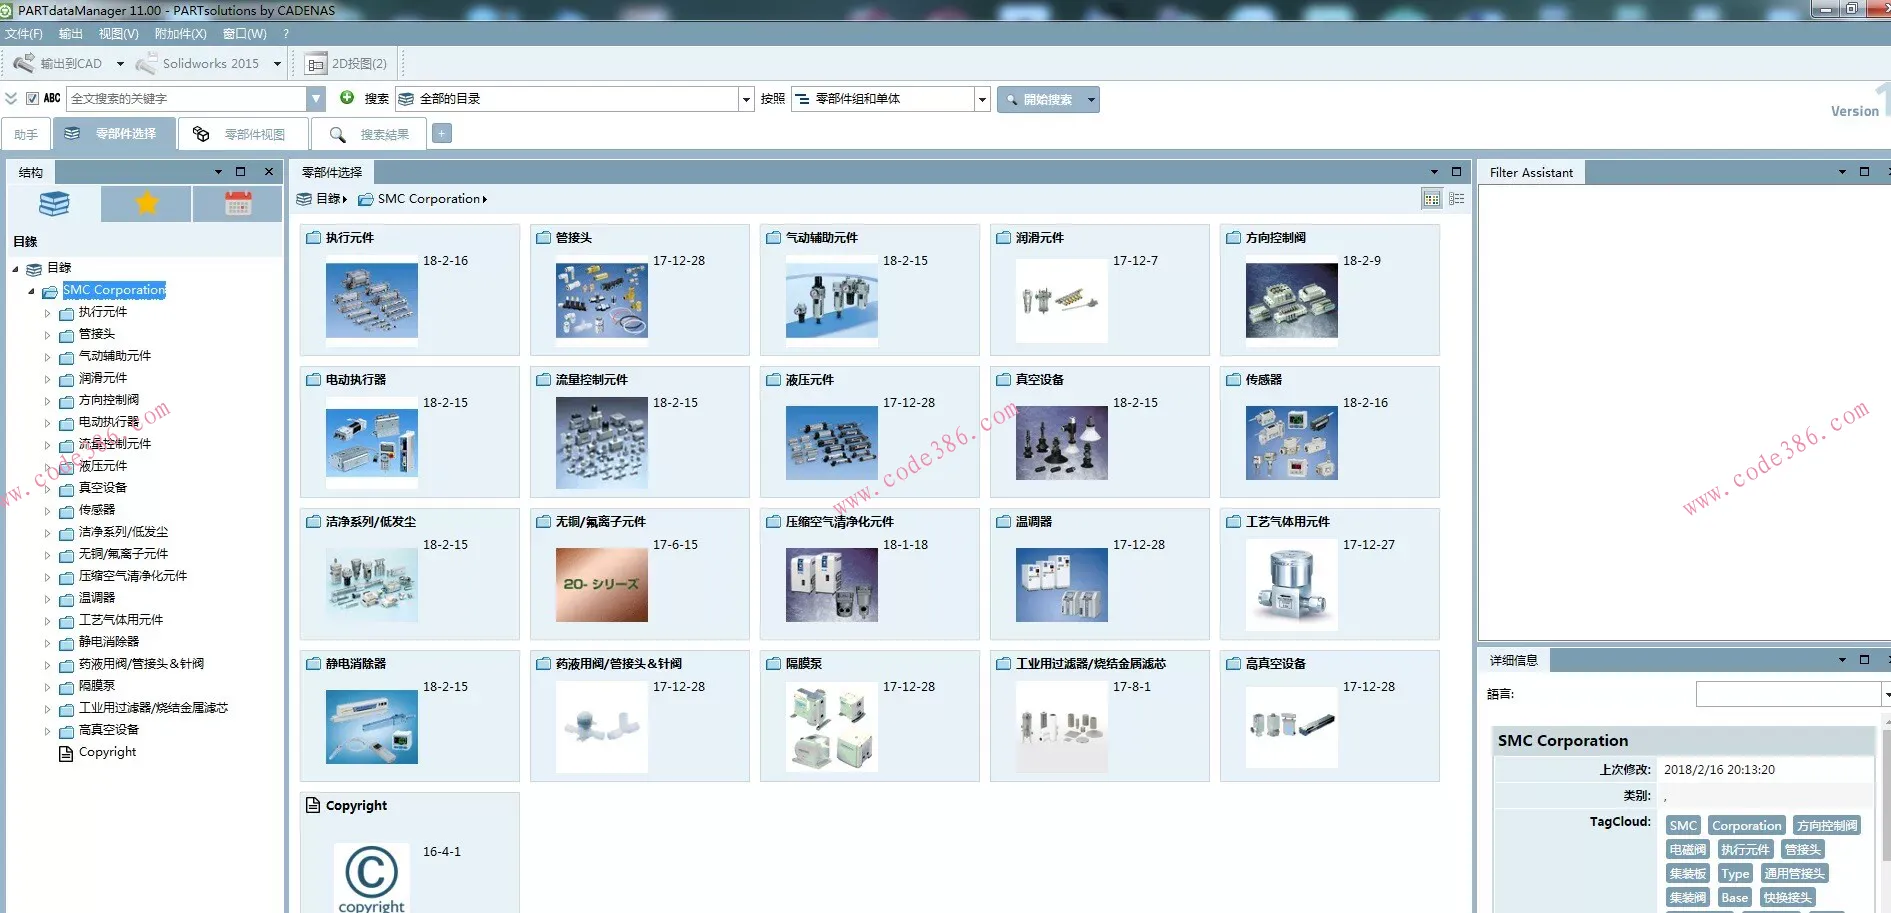Expand the 传感器 tree node
1891x913 pixels.
(47, 511)
